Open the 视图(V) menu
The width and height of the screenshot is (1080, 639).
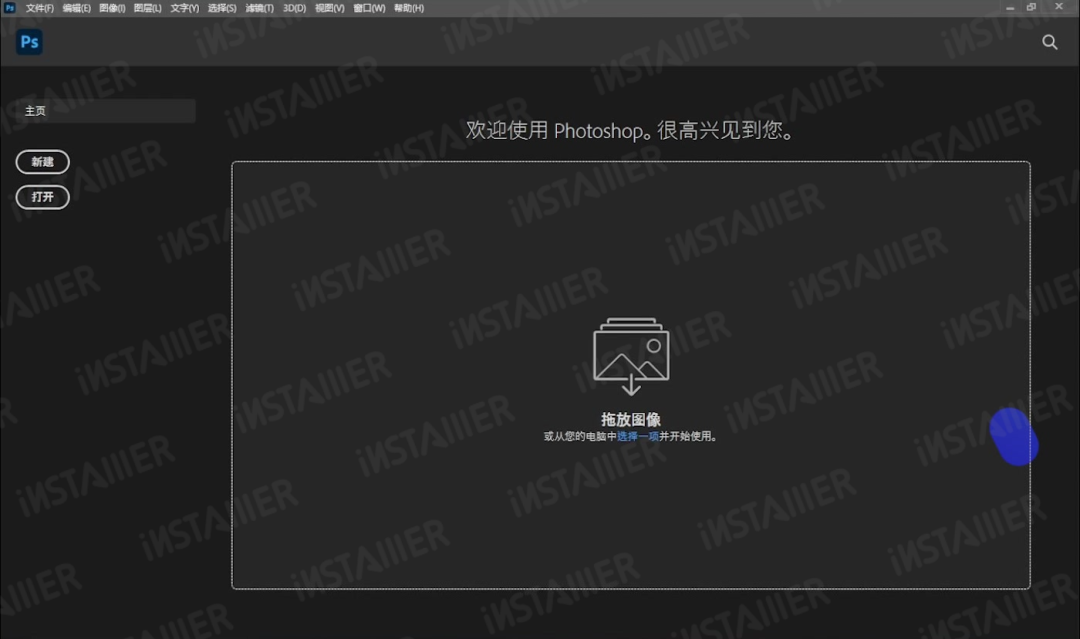329,8
